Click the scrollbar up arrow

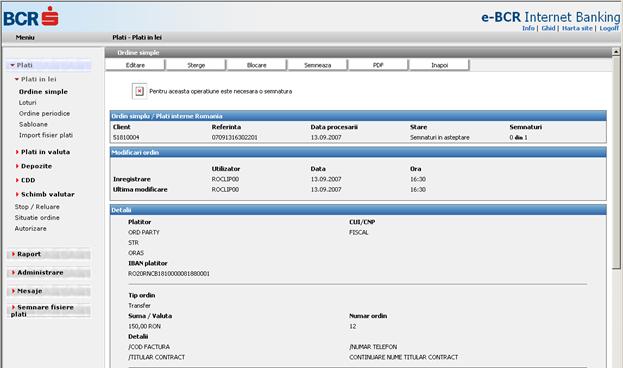616,52
